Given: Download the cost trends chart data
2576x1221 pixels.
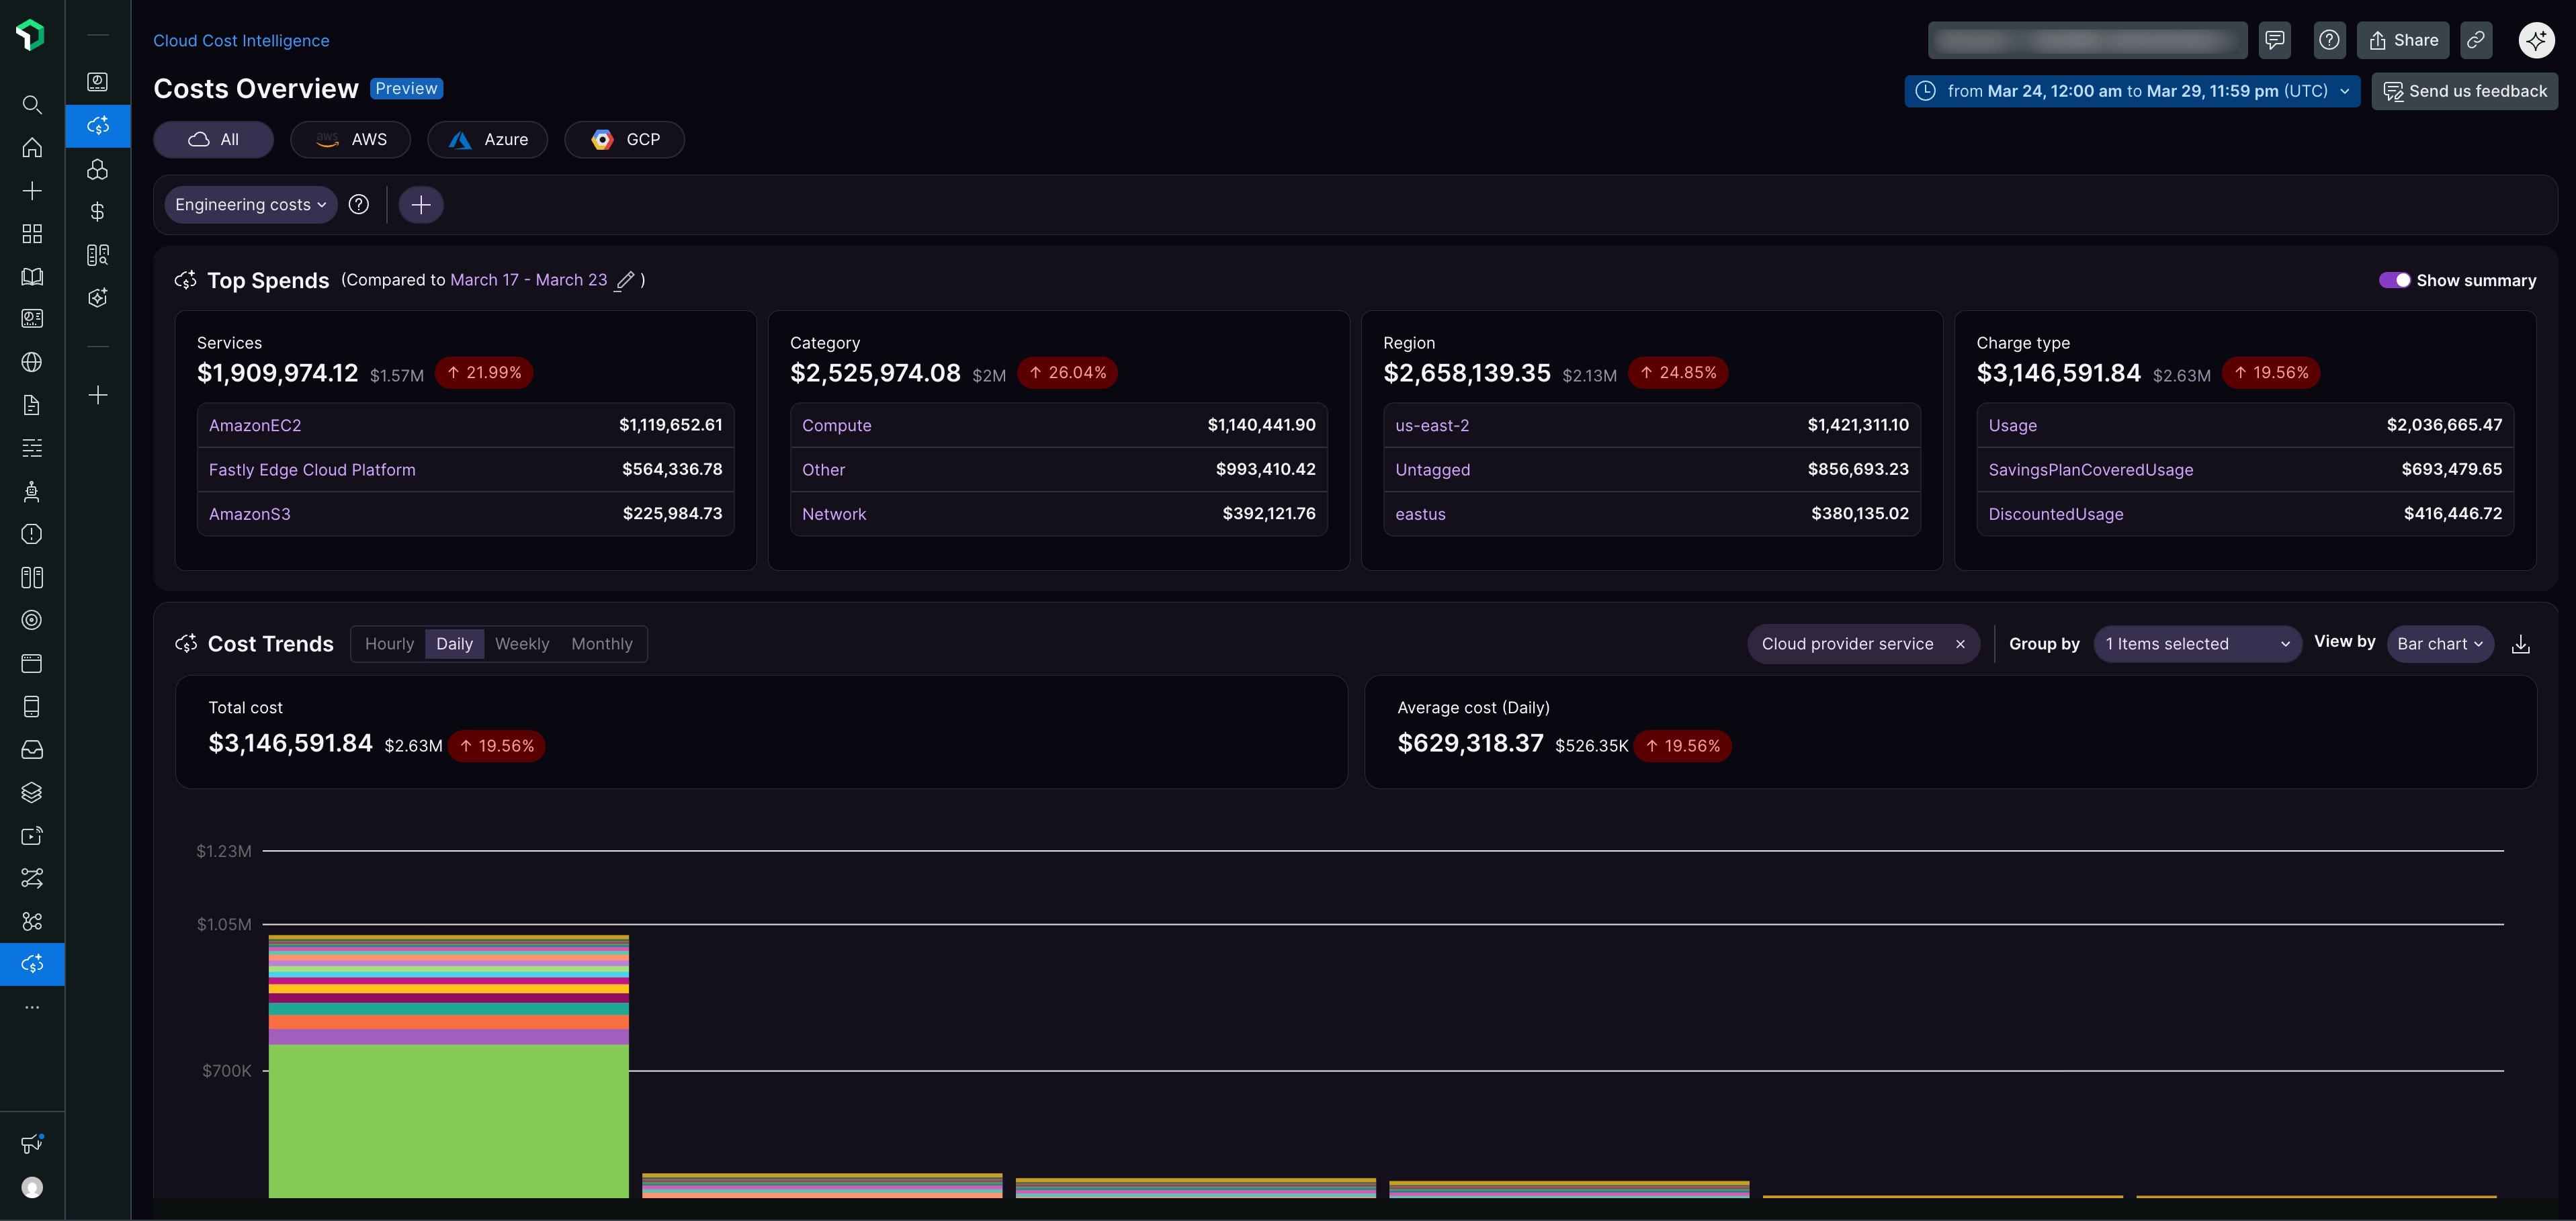Looking at the screenshot, I should [x=2521, y=644].
